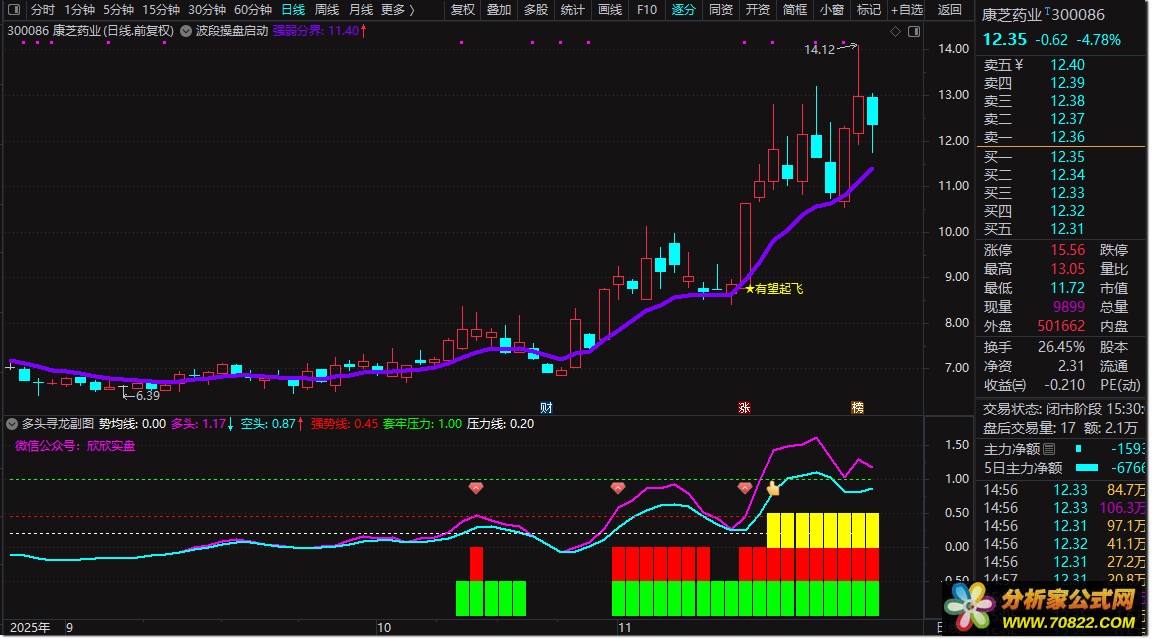
Task: Click the 交易状态 status line
Action: coord(1062,408)
